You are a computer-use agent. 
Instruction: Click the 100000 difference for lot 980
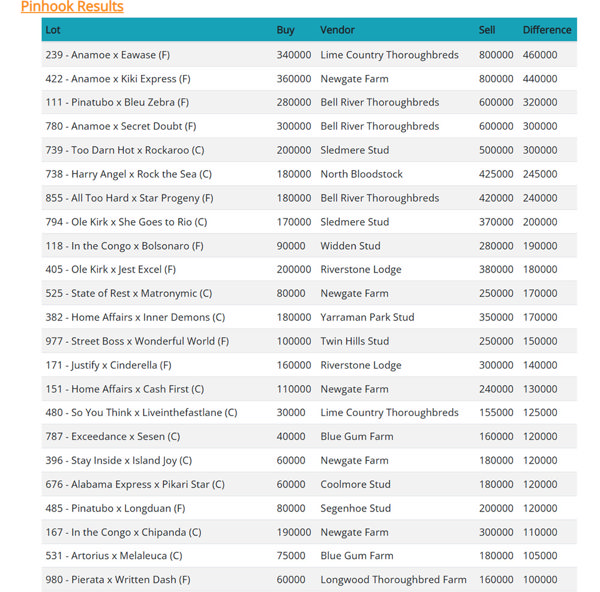(x=540, y=580)
